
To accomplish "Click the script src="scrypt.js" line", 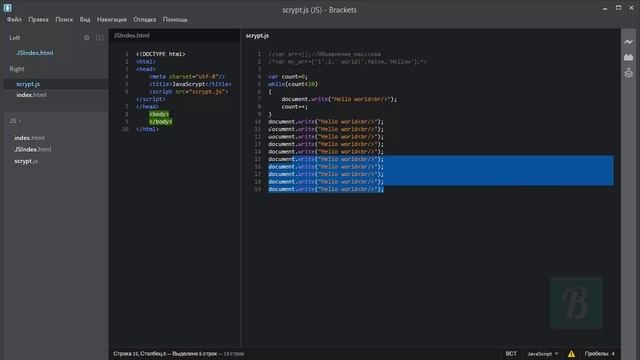I will point(189,91).
